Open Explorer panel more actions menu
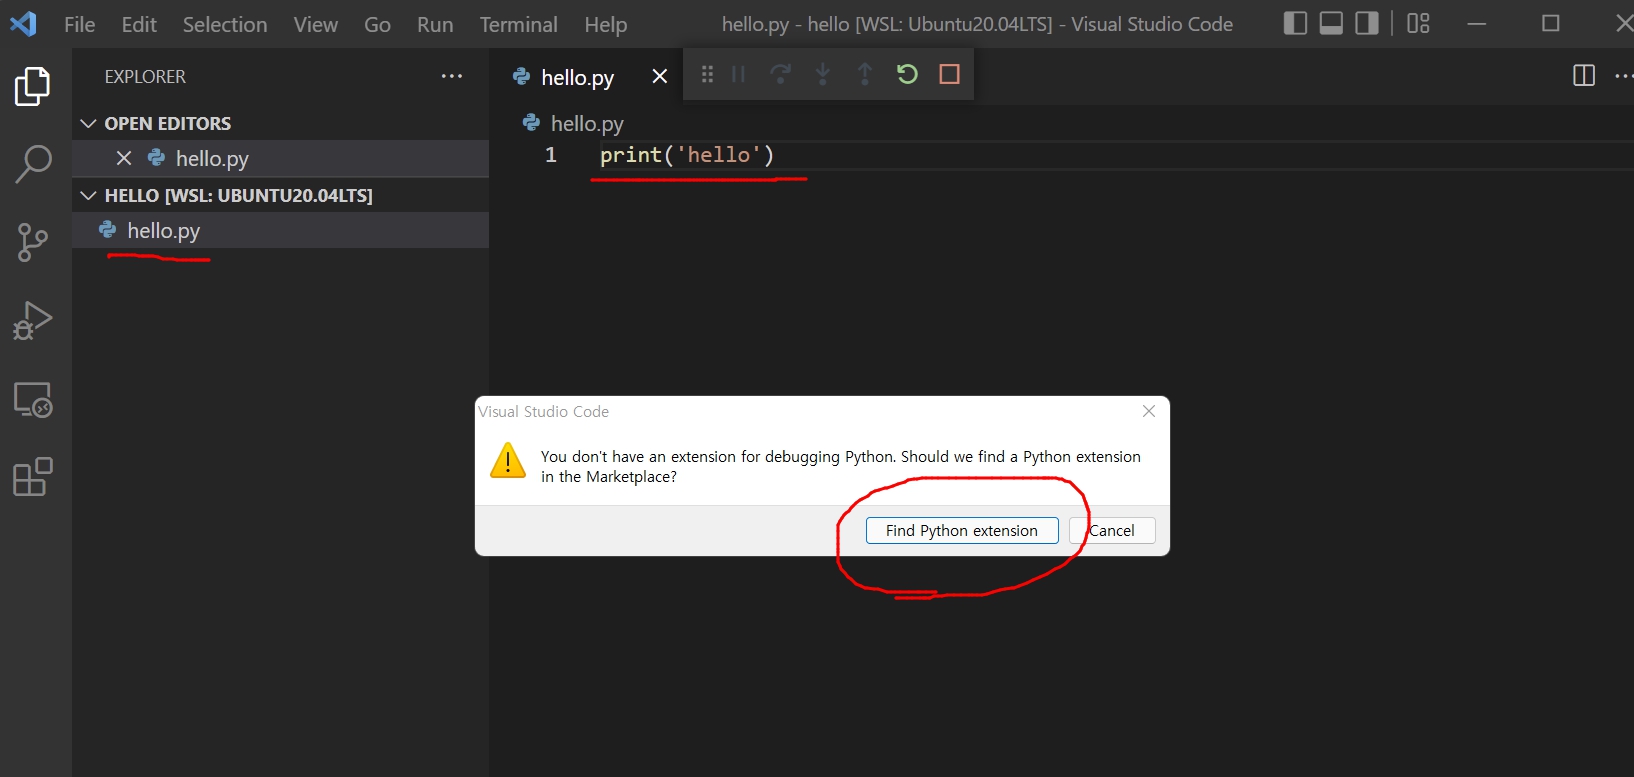The width and height of the screenshot is (1634, 777). point(452,76)
